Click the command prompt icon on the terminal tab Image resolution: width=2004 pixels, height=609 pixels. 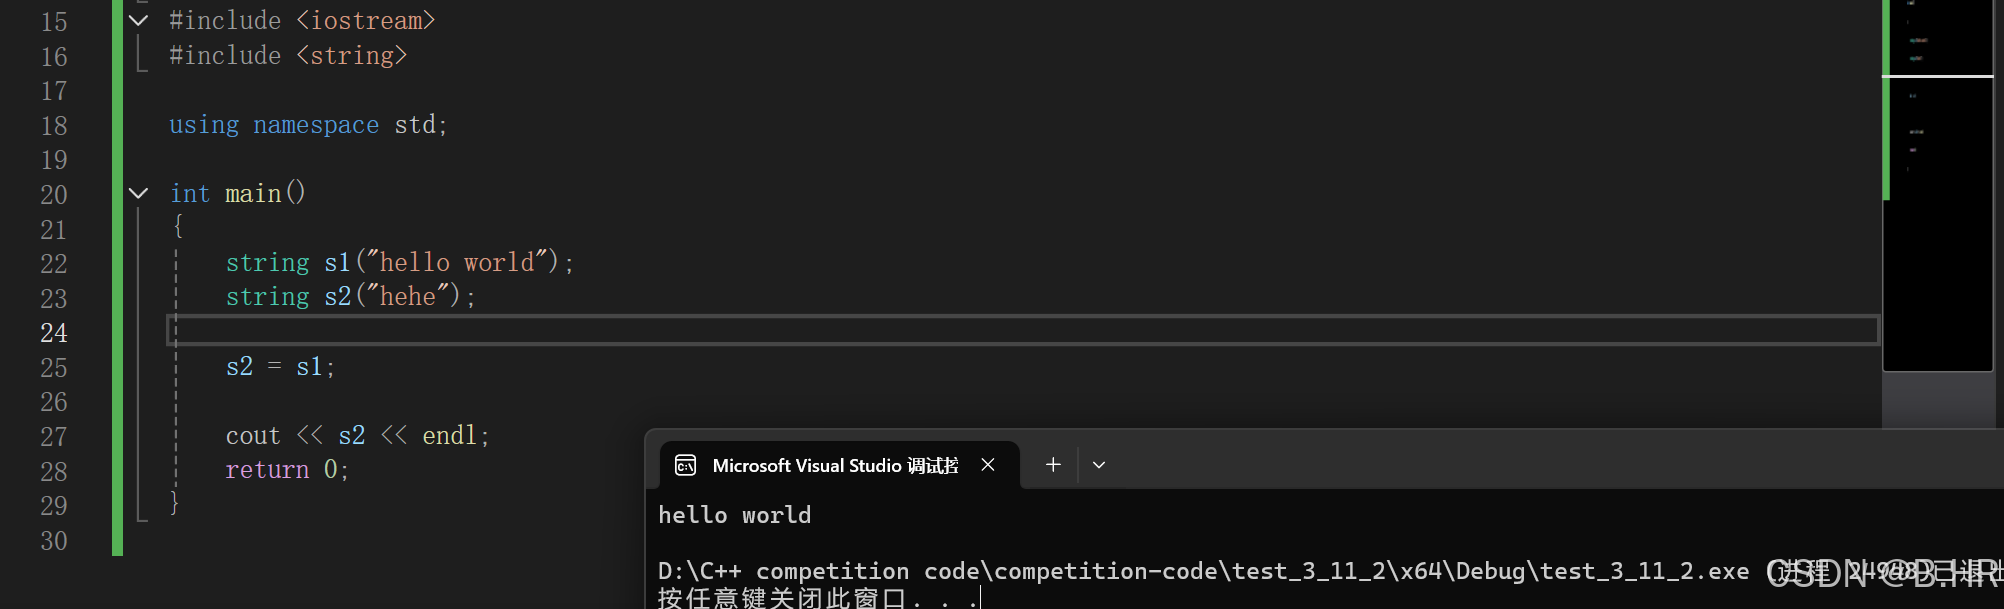click(685, 464)
